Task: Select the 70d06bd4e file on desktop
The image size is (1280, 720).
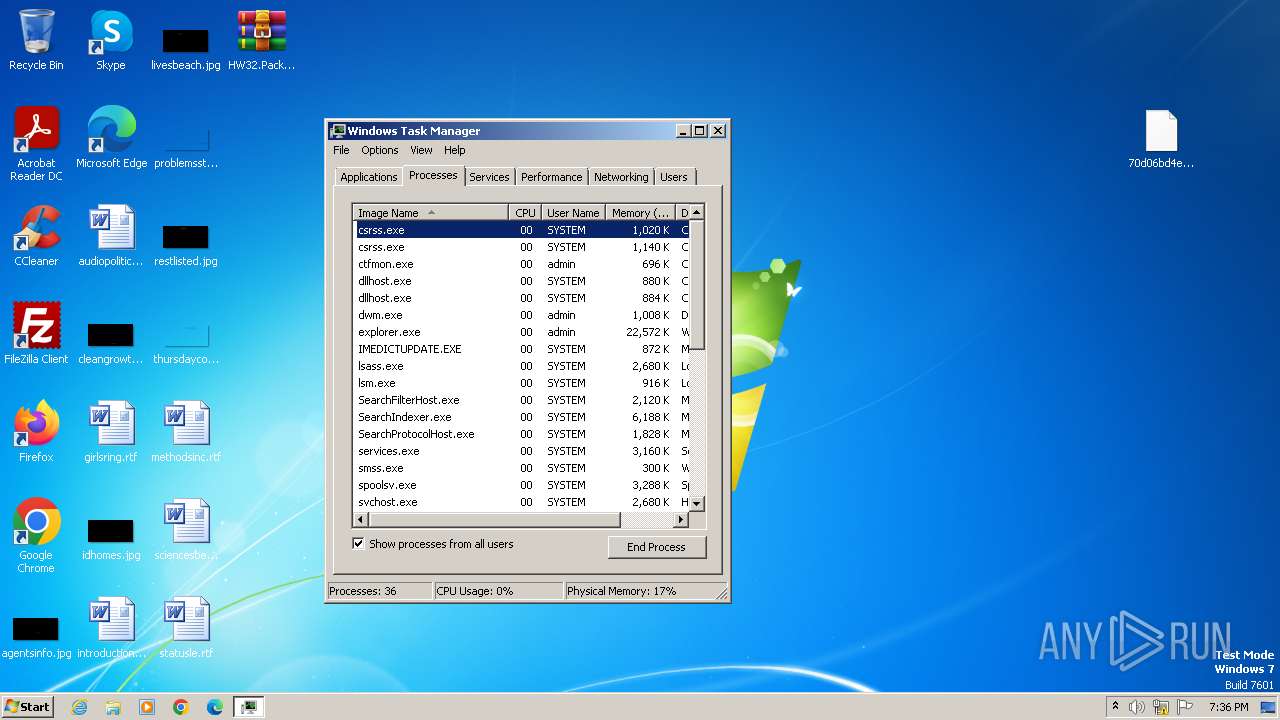Action: tap(1161, 138)
